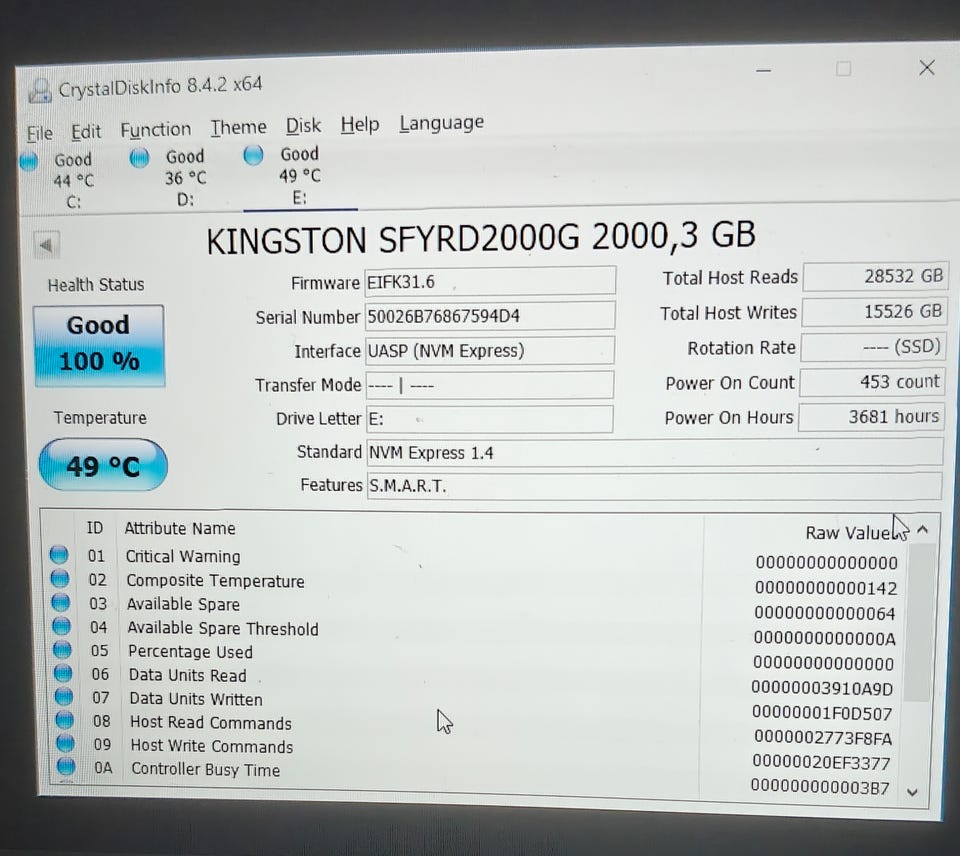Minimize the CrystalDiskInfo window
The image size is (960, 856).
[763, 71]
